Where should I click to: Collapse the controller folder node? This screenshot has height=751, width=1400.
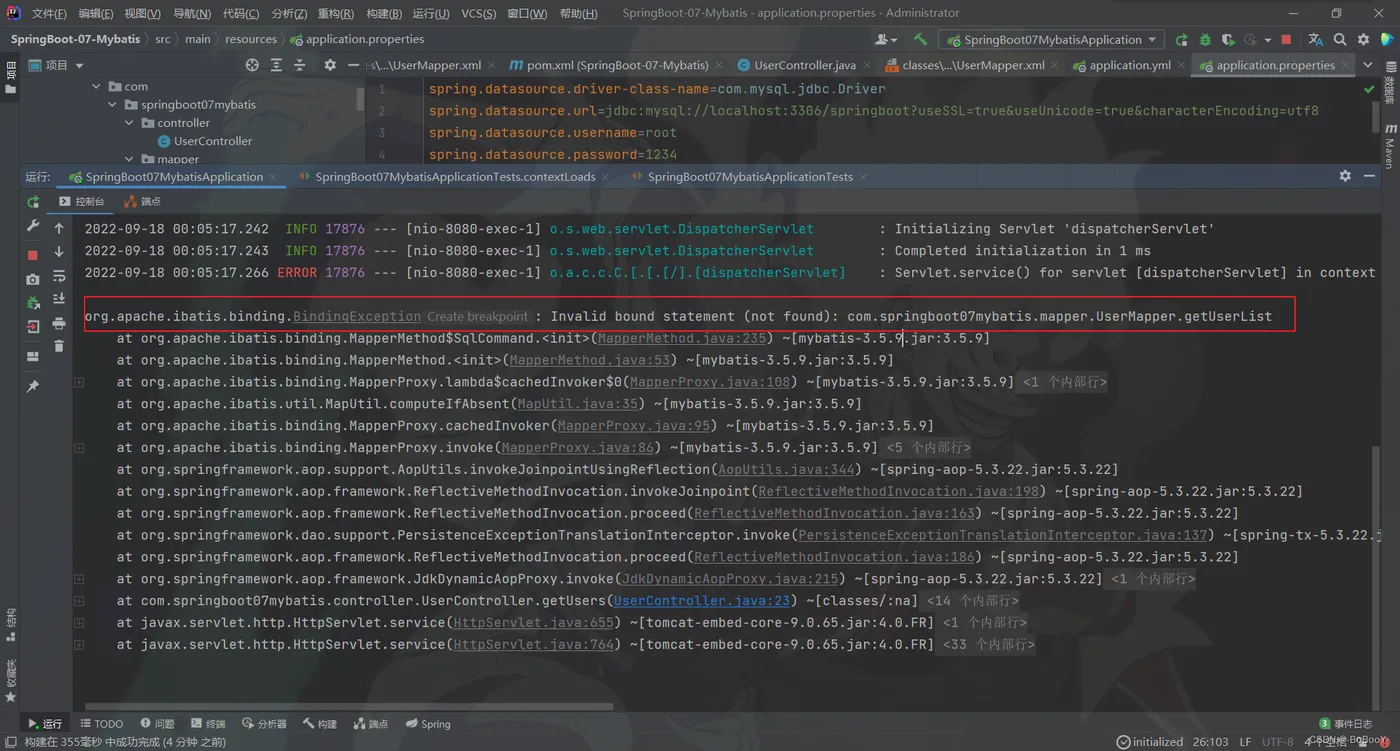click(x=129, y=123)
